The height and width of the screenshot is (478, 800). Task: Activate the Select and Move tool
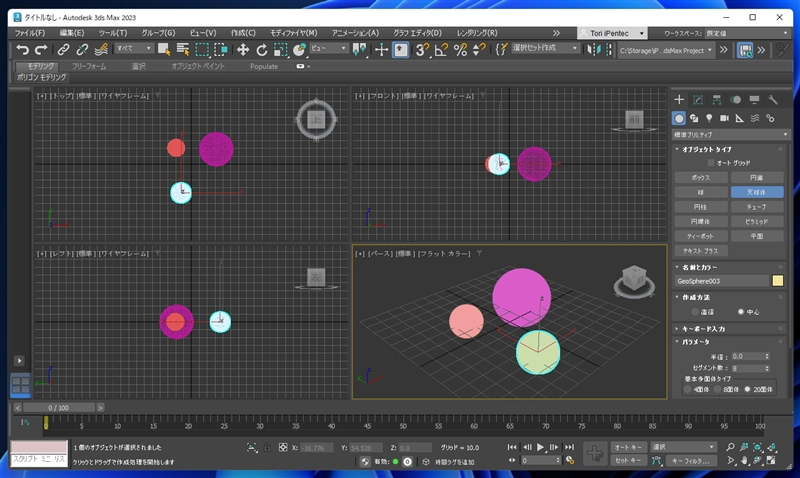243,49
